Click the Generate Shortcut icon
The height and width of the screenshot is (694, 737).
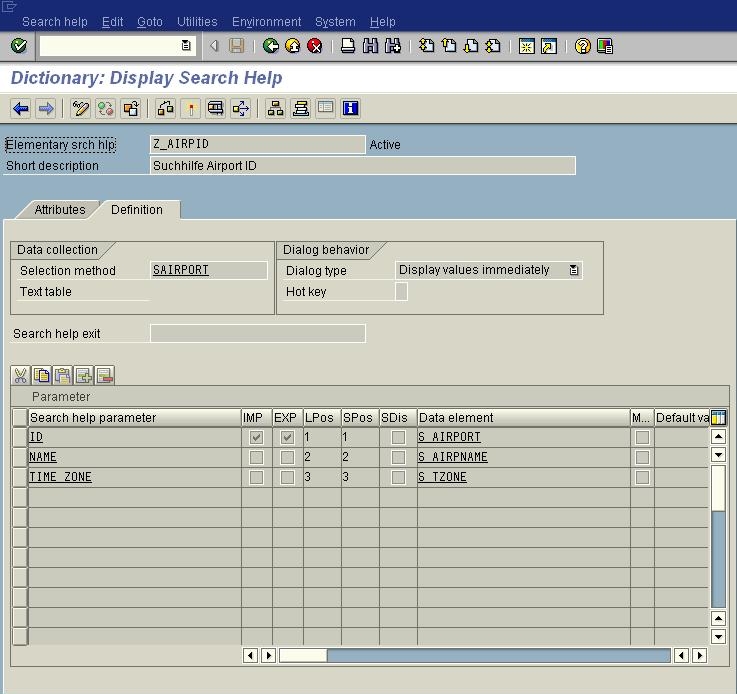(x=549, y=46)
